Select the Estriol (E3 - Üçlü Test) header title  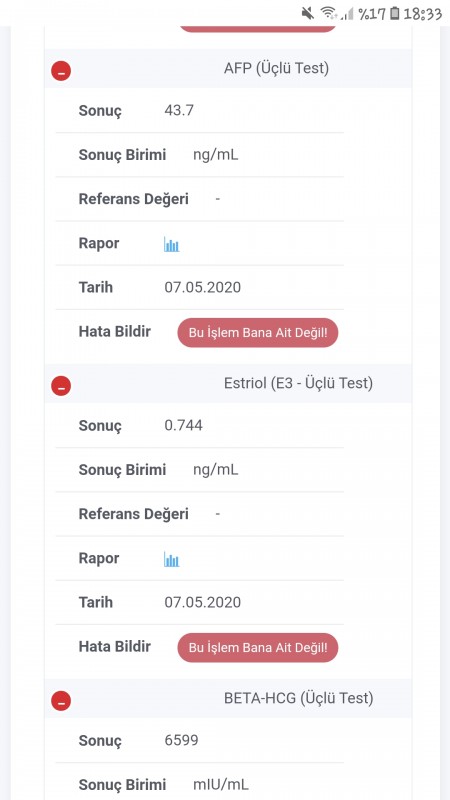(298, 383)
